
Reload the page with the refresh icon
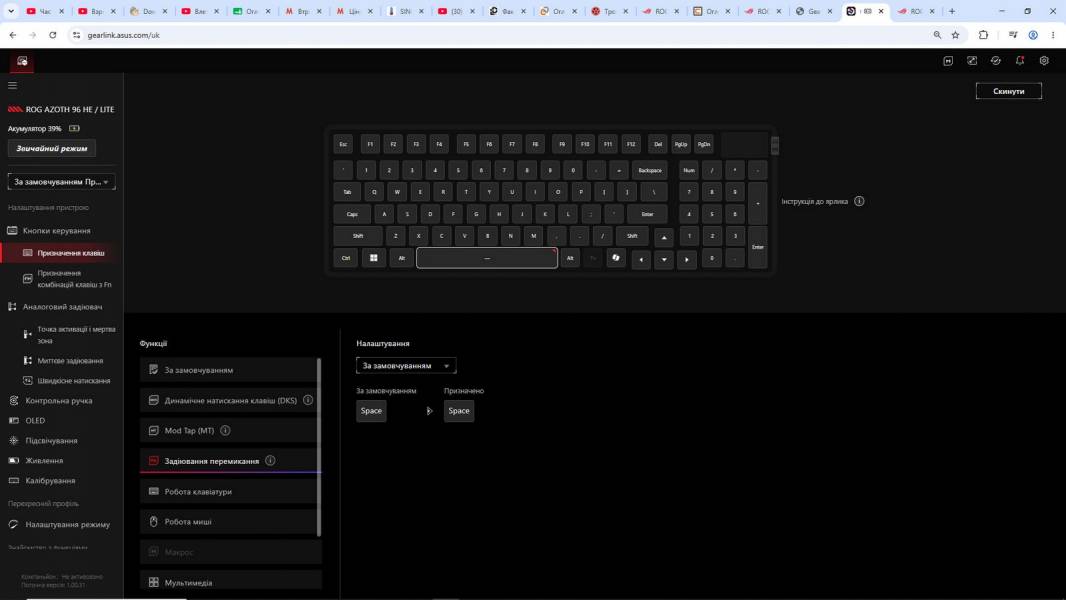pyautogui.click(x=52, y=35)
